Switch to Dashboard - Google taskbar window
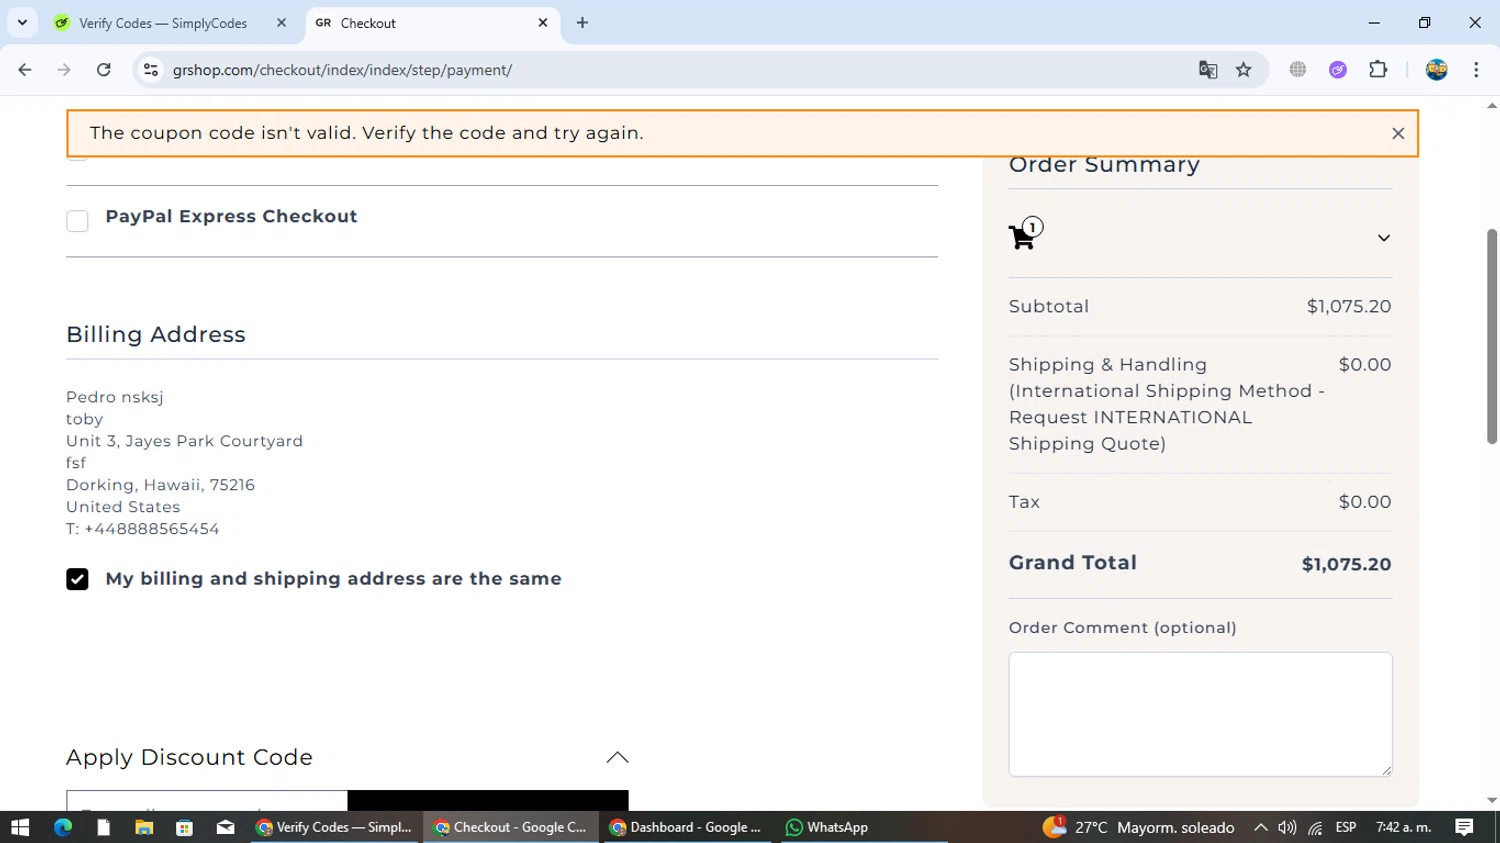The height and width of the screenshot is (843, 1500). [x=687, y=827]
